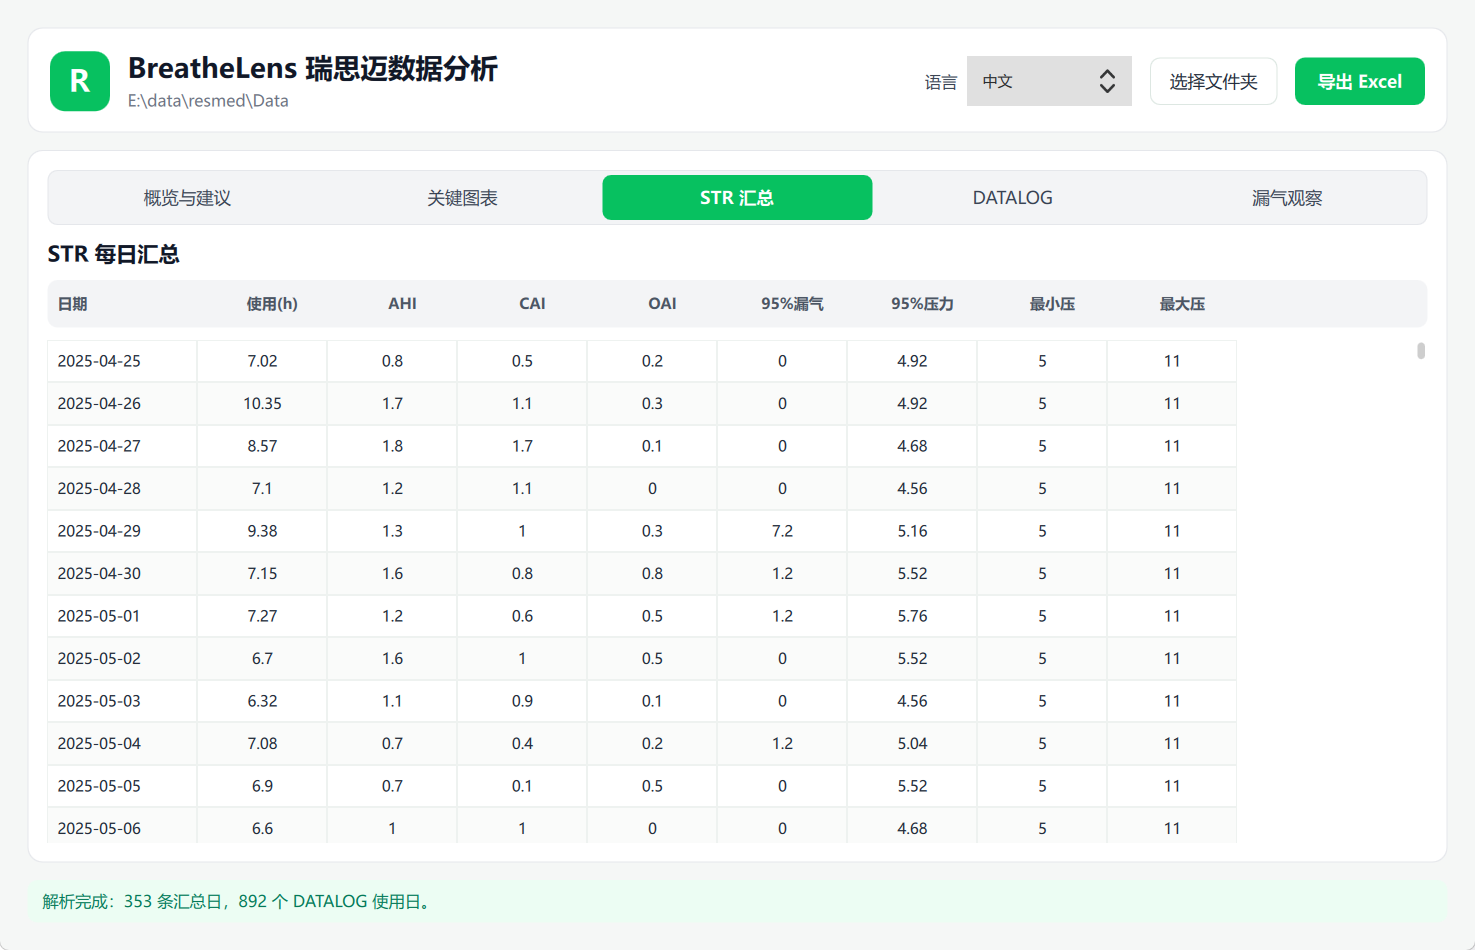This screenshot has height=950, width=1475.
Task: Go to the DATALOG tab
Action: [x=1012, y=198]
